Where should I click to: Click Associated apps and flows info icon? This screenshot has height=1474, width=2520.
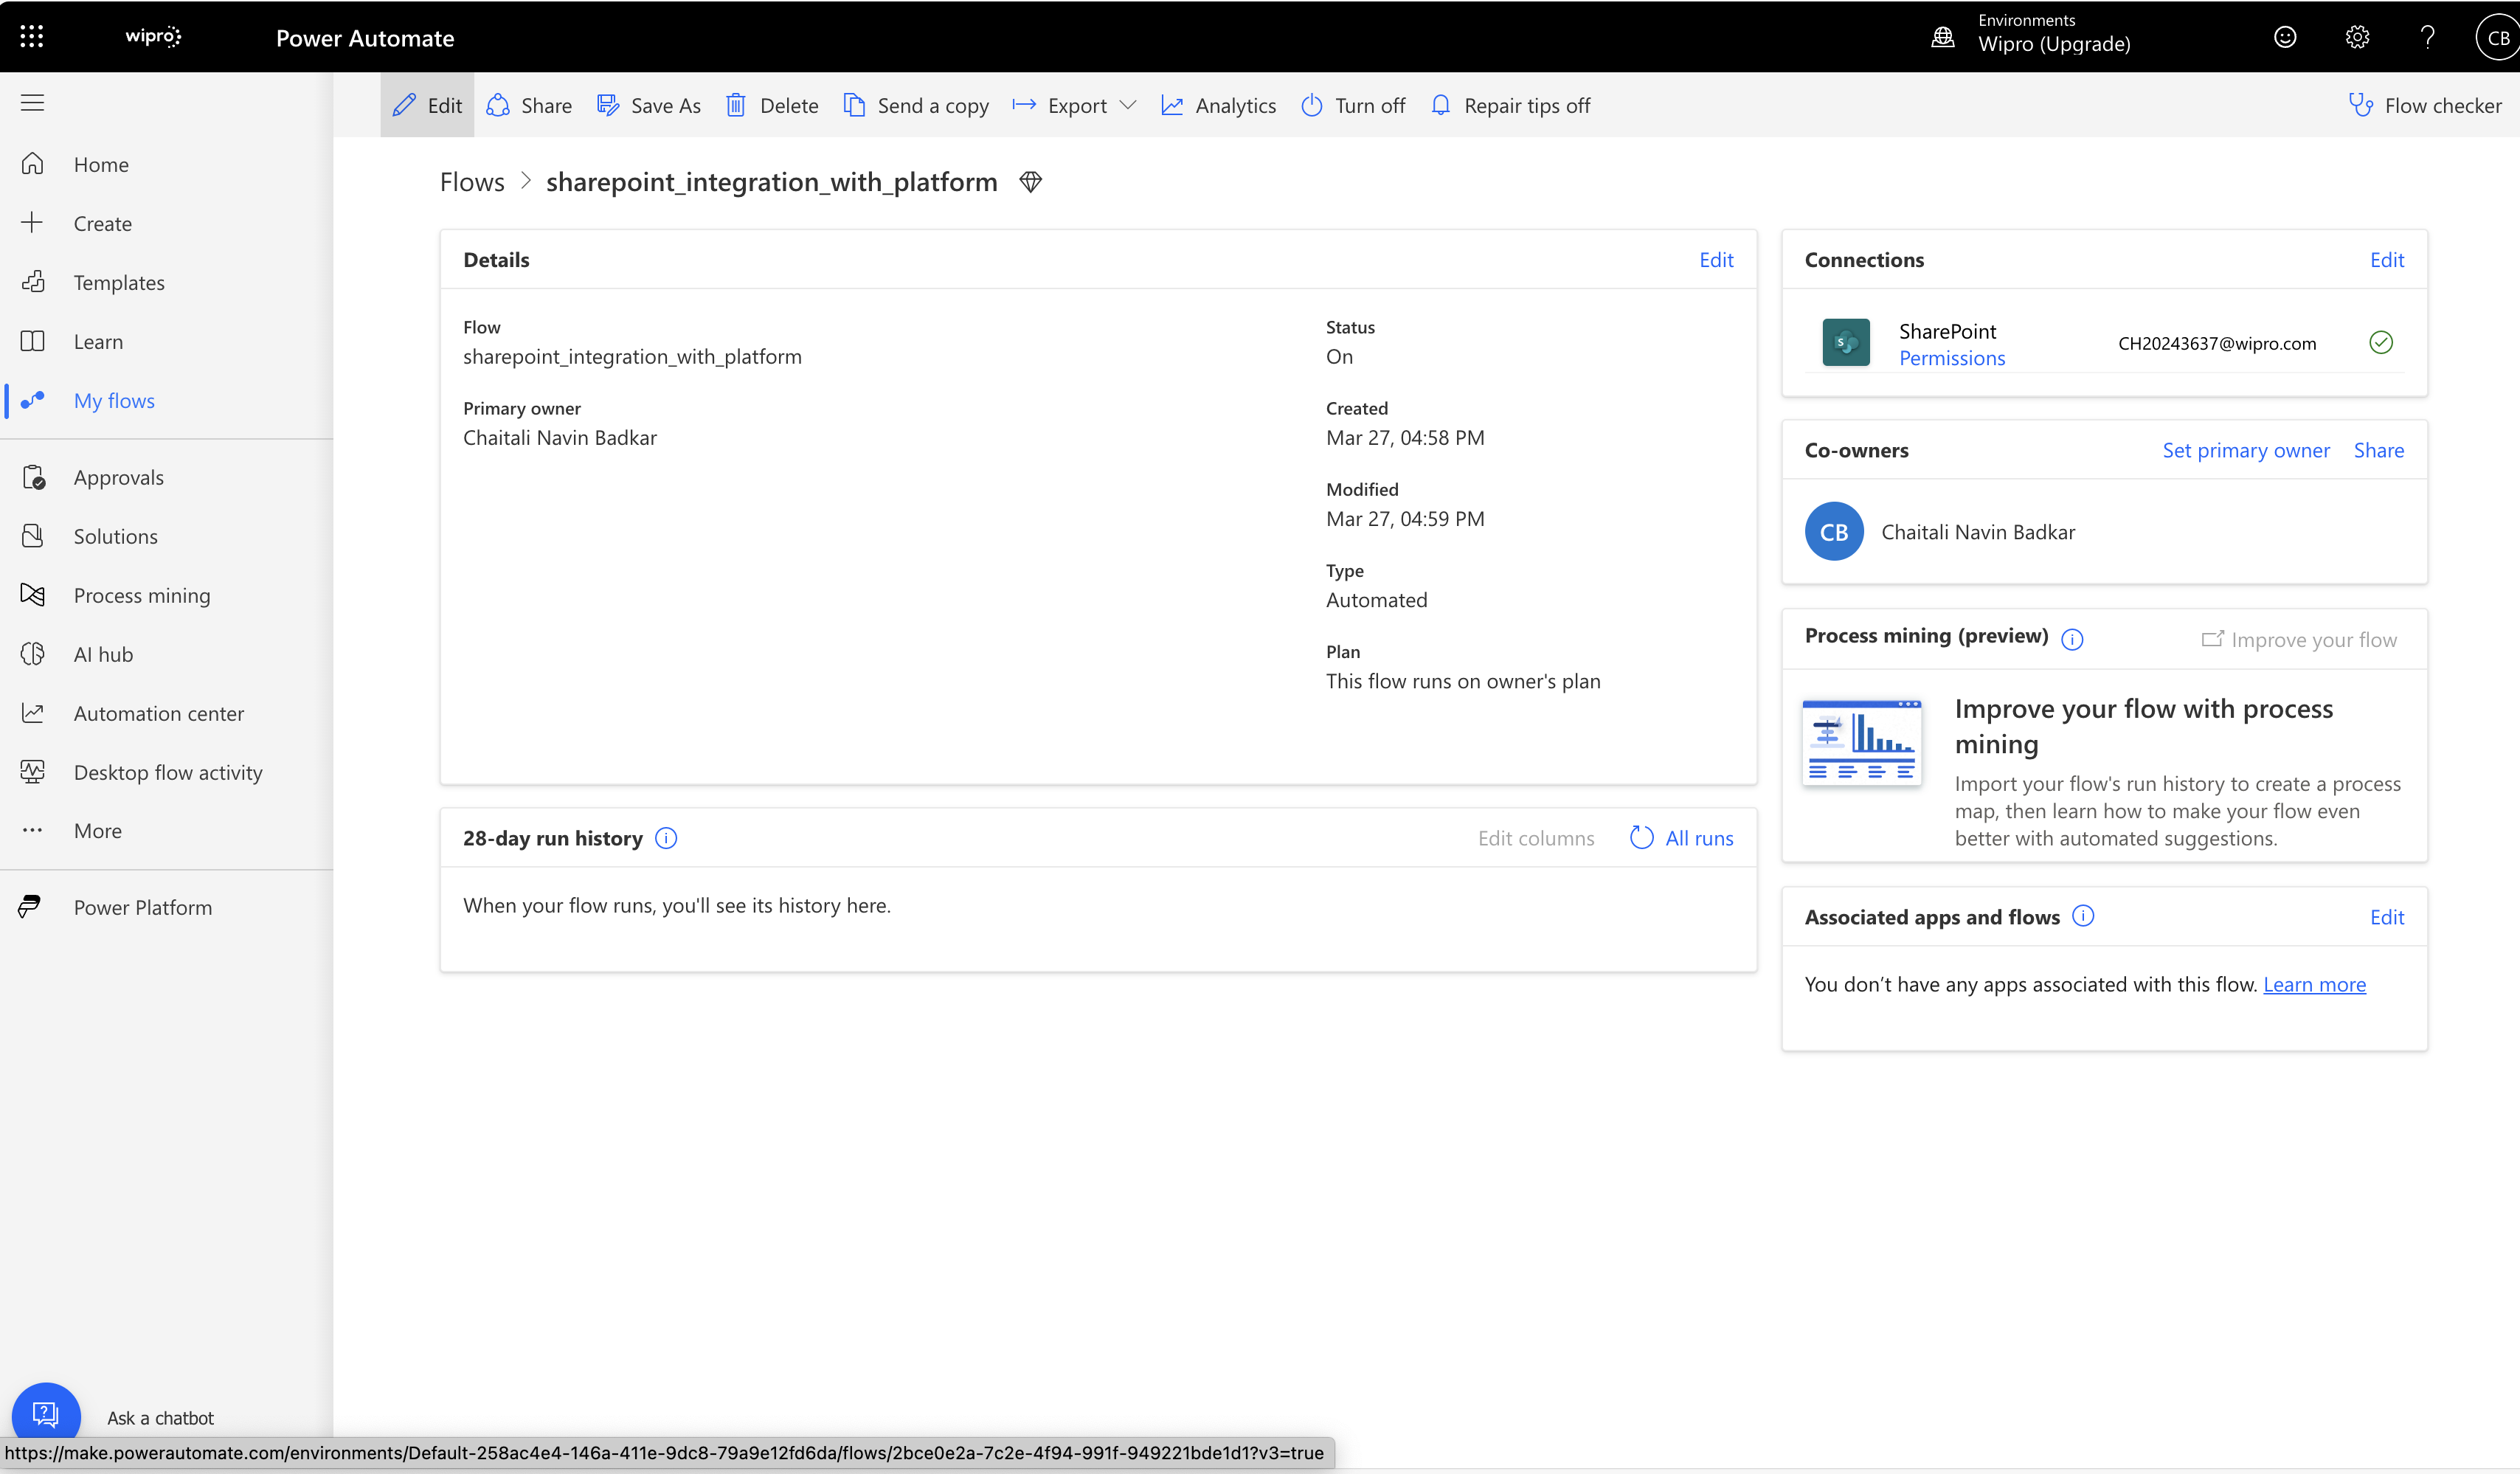pos(2083,916)
